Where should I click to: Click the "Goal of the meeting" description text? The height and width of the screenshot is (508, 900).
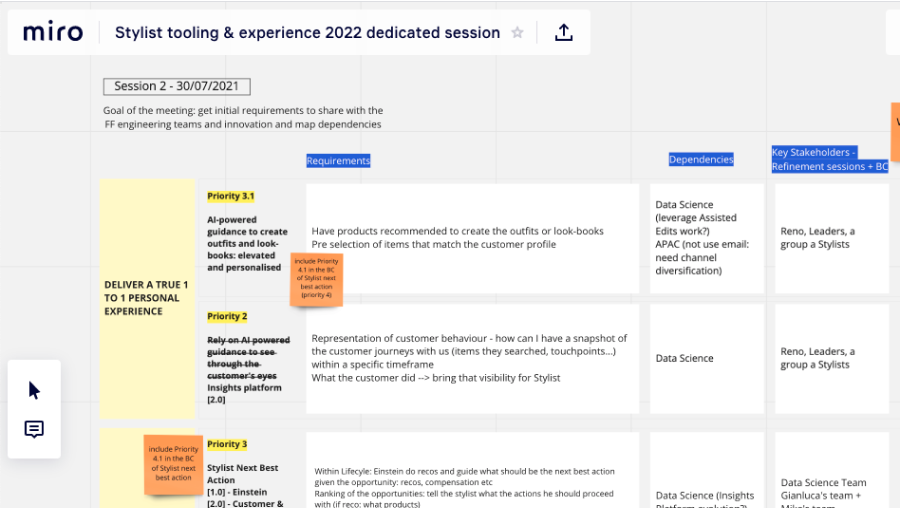pyautogui.click(x=243, y=117)
